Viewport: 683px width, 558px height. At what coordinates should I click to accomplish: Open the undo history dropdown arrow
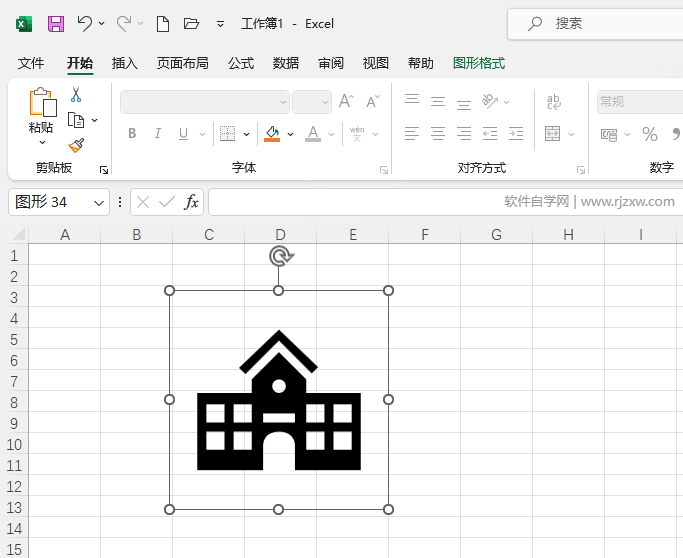[x=101, y=24]
